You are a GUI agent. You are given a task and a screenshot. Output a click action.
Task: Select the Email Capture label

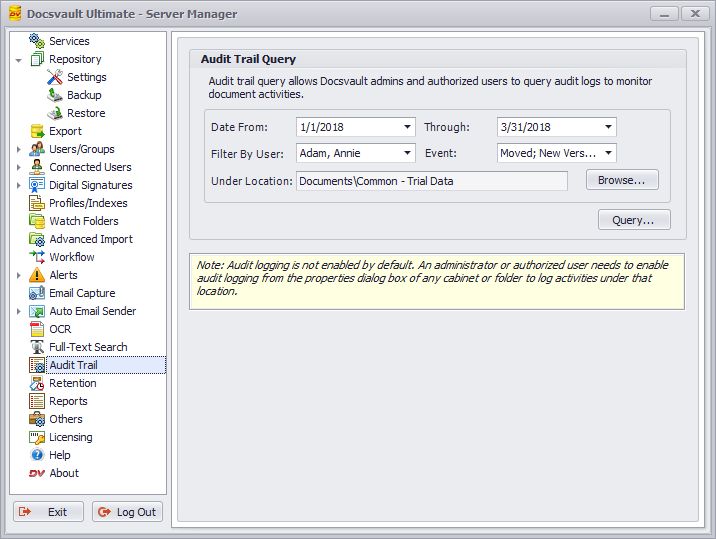(x=82, y=293)
